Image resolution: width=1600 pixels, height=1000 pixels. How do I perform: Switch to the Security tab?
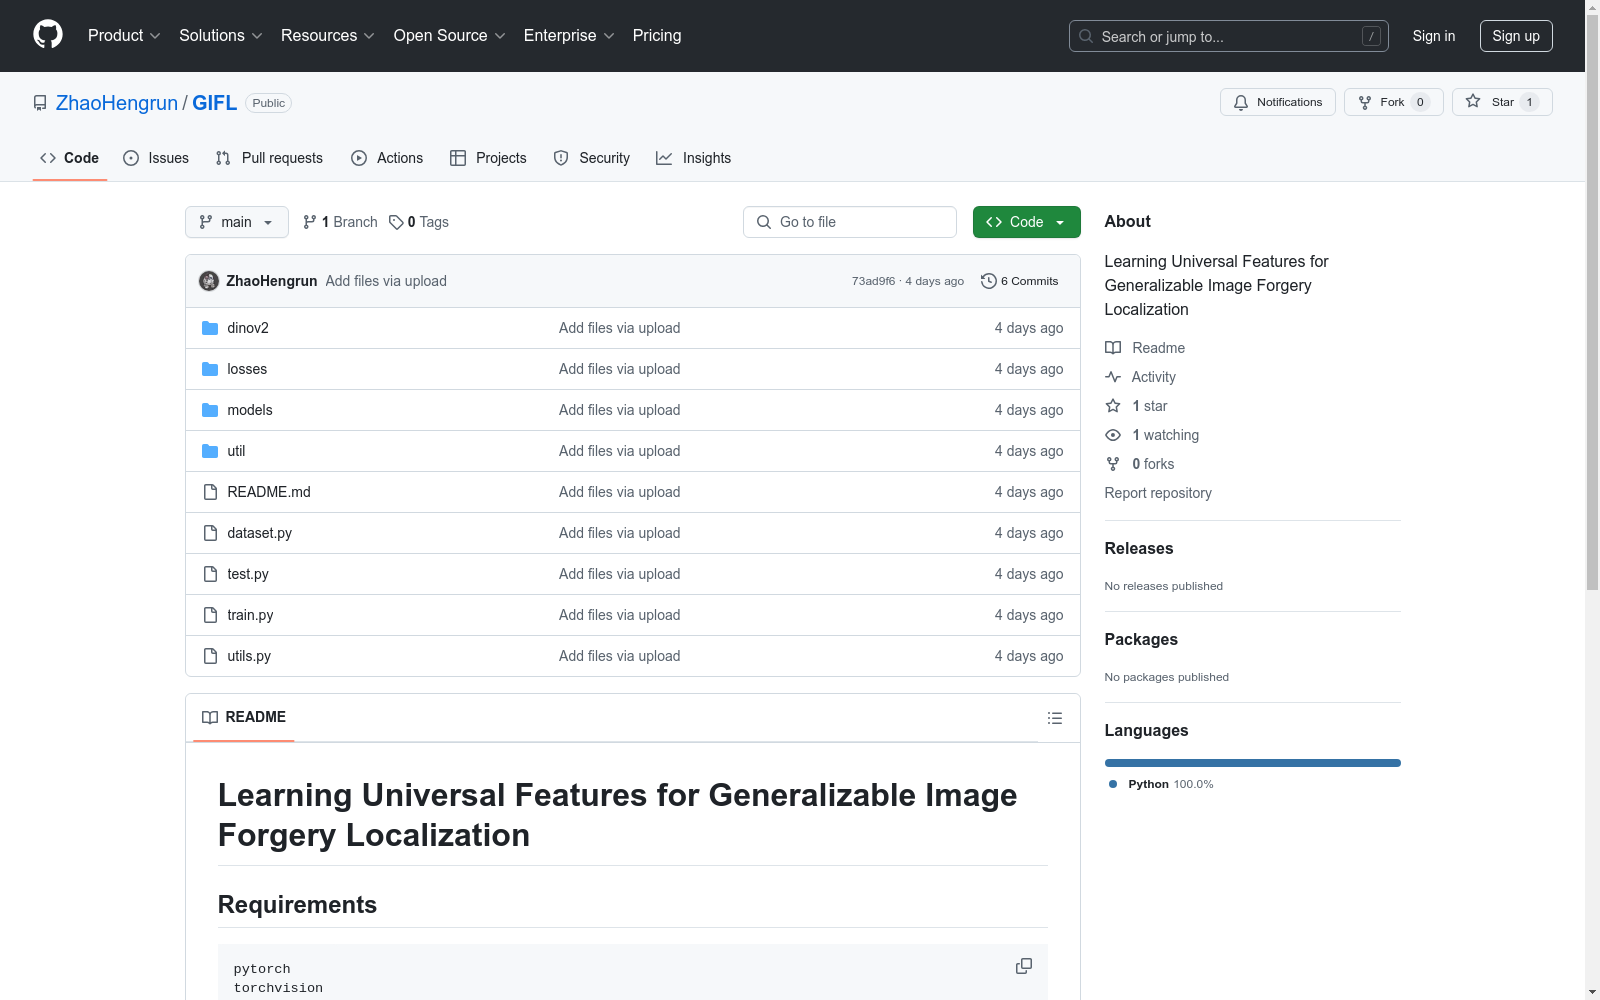592,158
